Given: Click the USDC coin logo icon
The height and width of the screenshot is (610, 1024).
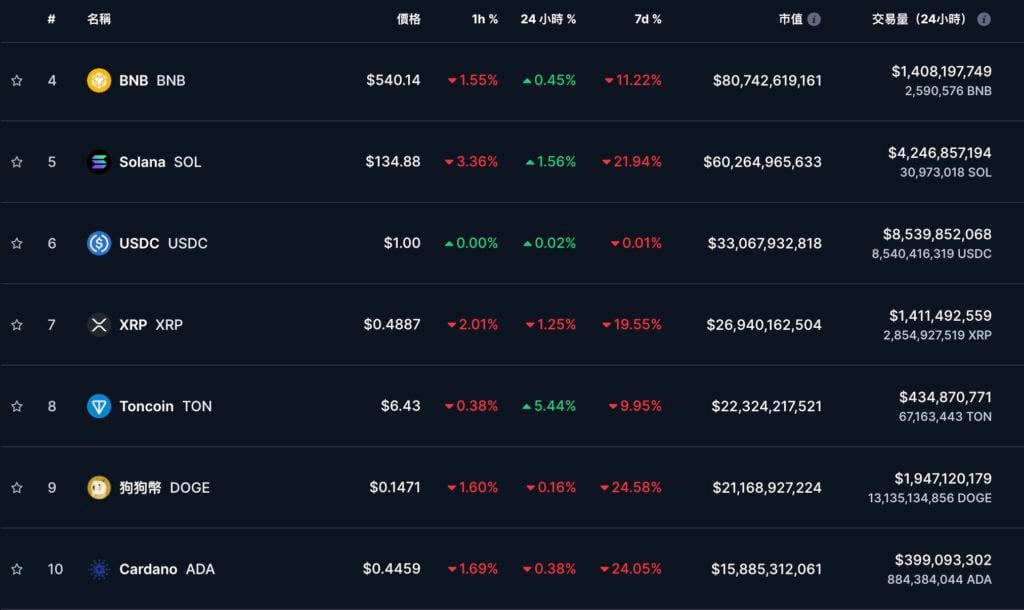Looking at the screenshot, I should 99,243.
